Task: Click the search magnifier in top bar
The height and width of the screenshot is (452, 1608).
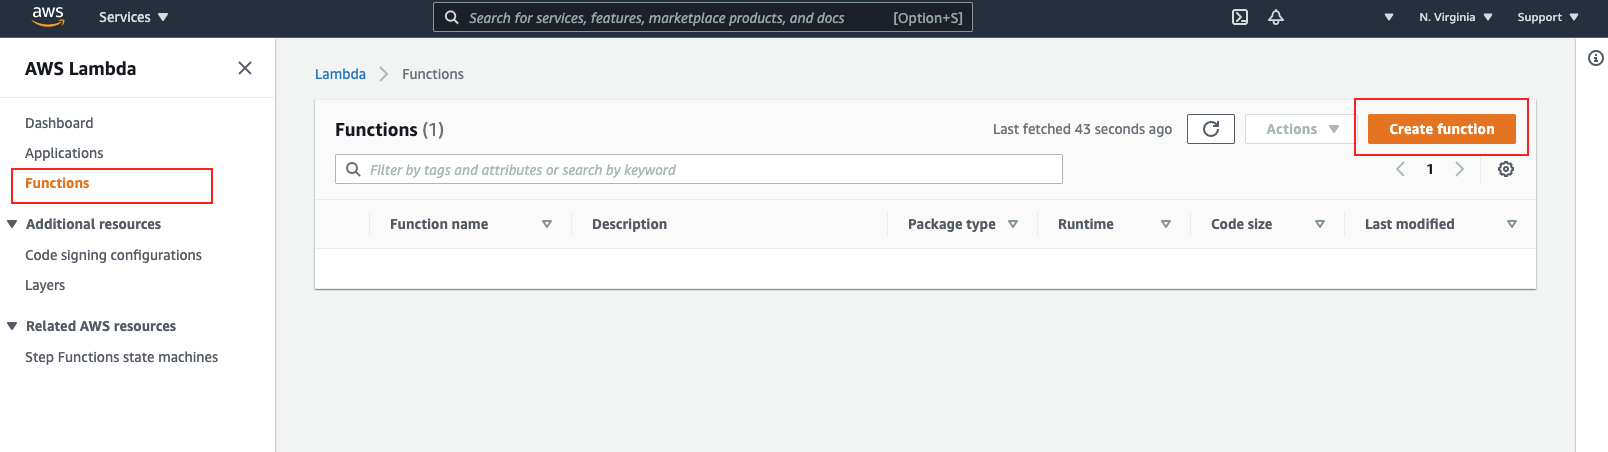Action: click(452, 17)
